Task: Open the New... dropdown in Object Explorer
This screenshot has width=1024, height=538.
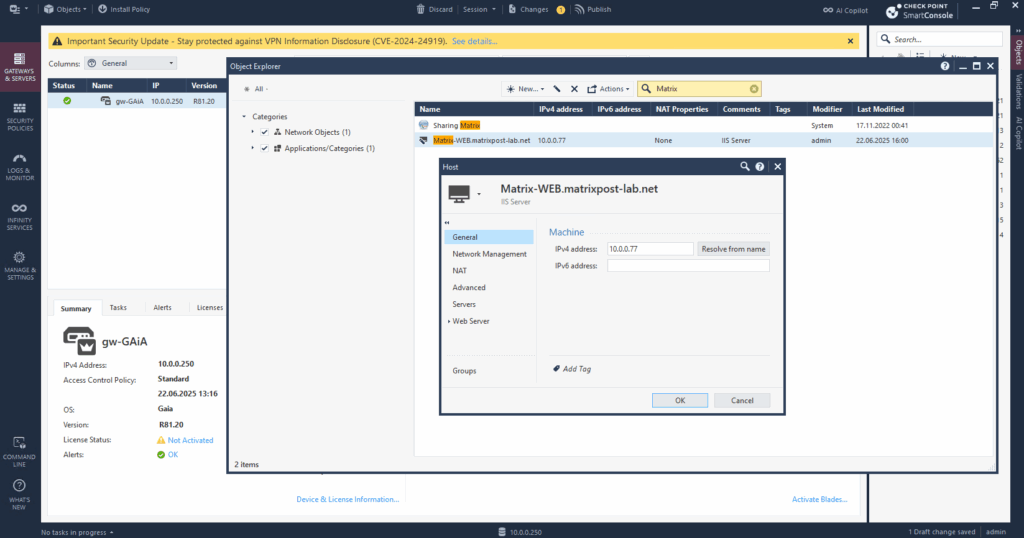Action: [x=525, y=89]
